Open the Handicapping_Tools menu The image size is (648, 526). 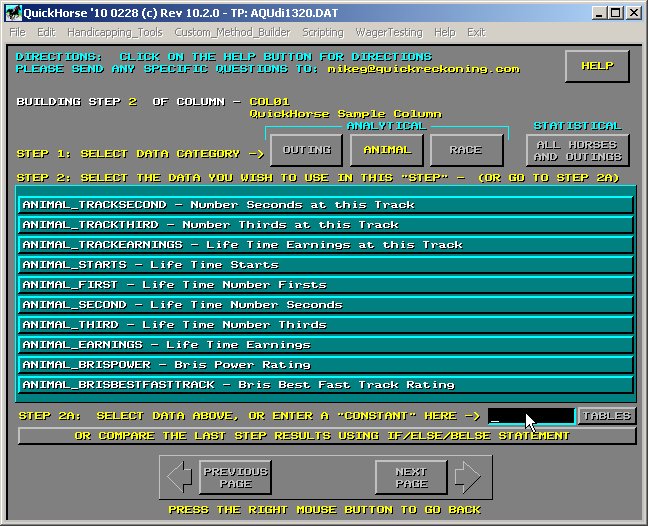click(114, 32)
